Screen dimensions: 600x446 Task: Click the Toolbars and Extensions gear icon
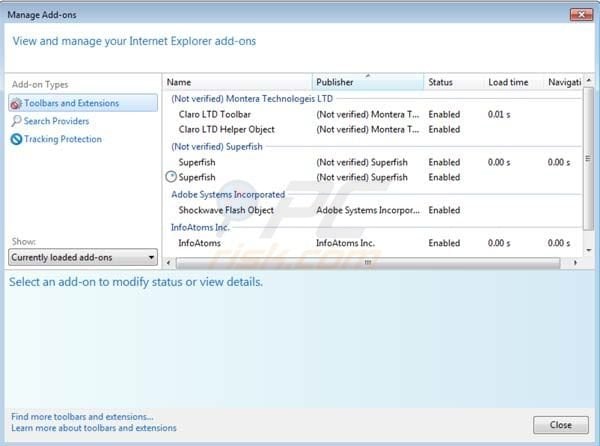[x=16, y=103]
